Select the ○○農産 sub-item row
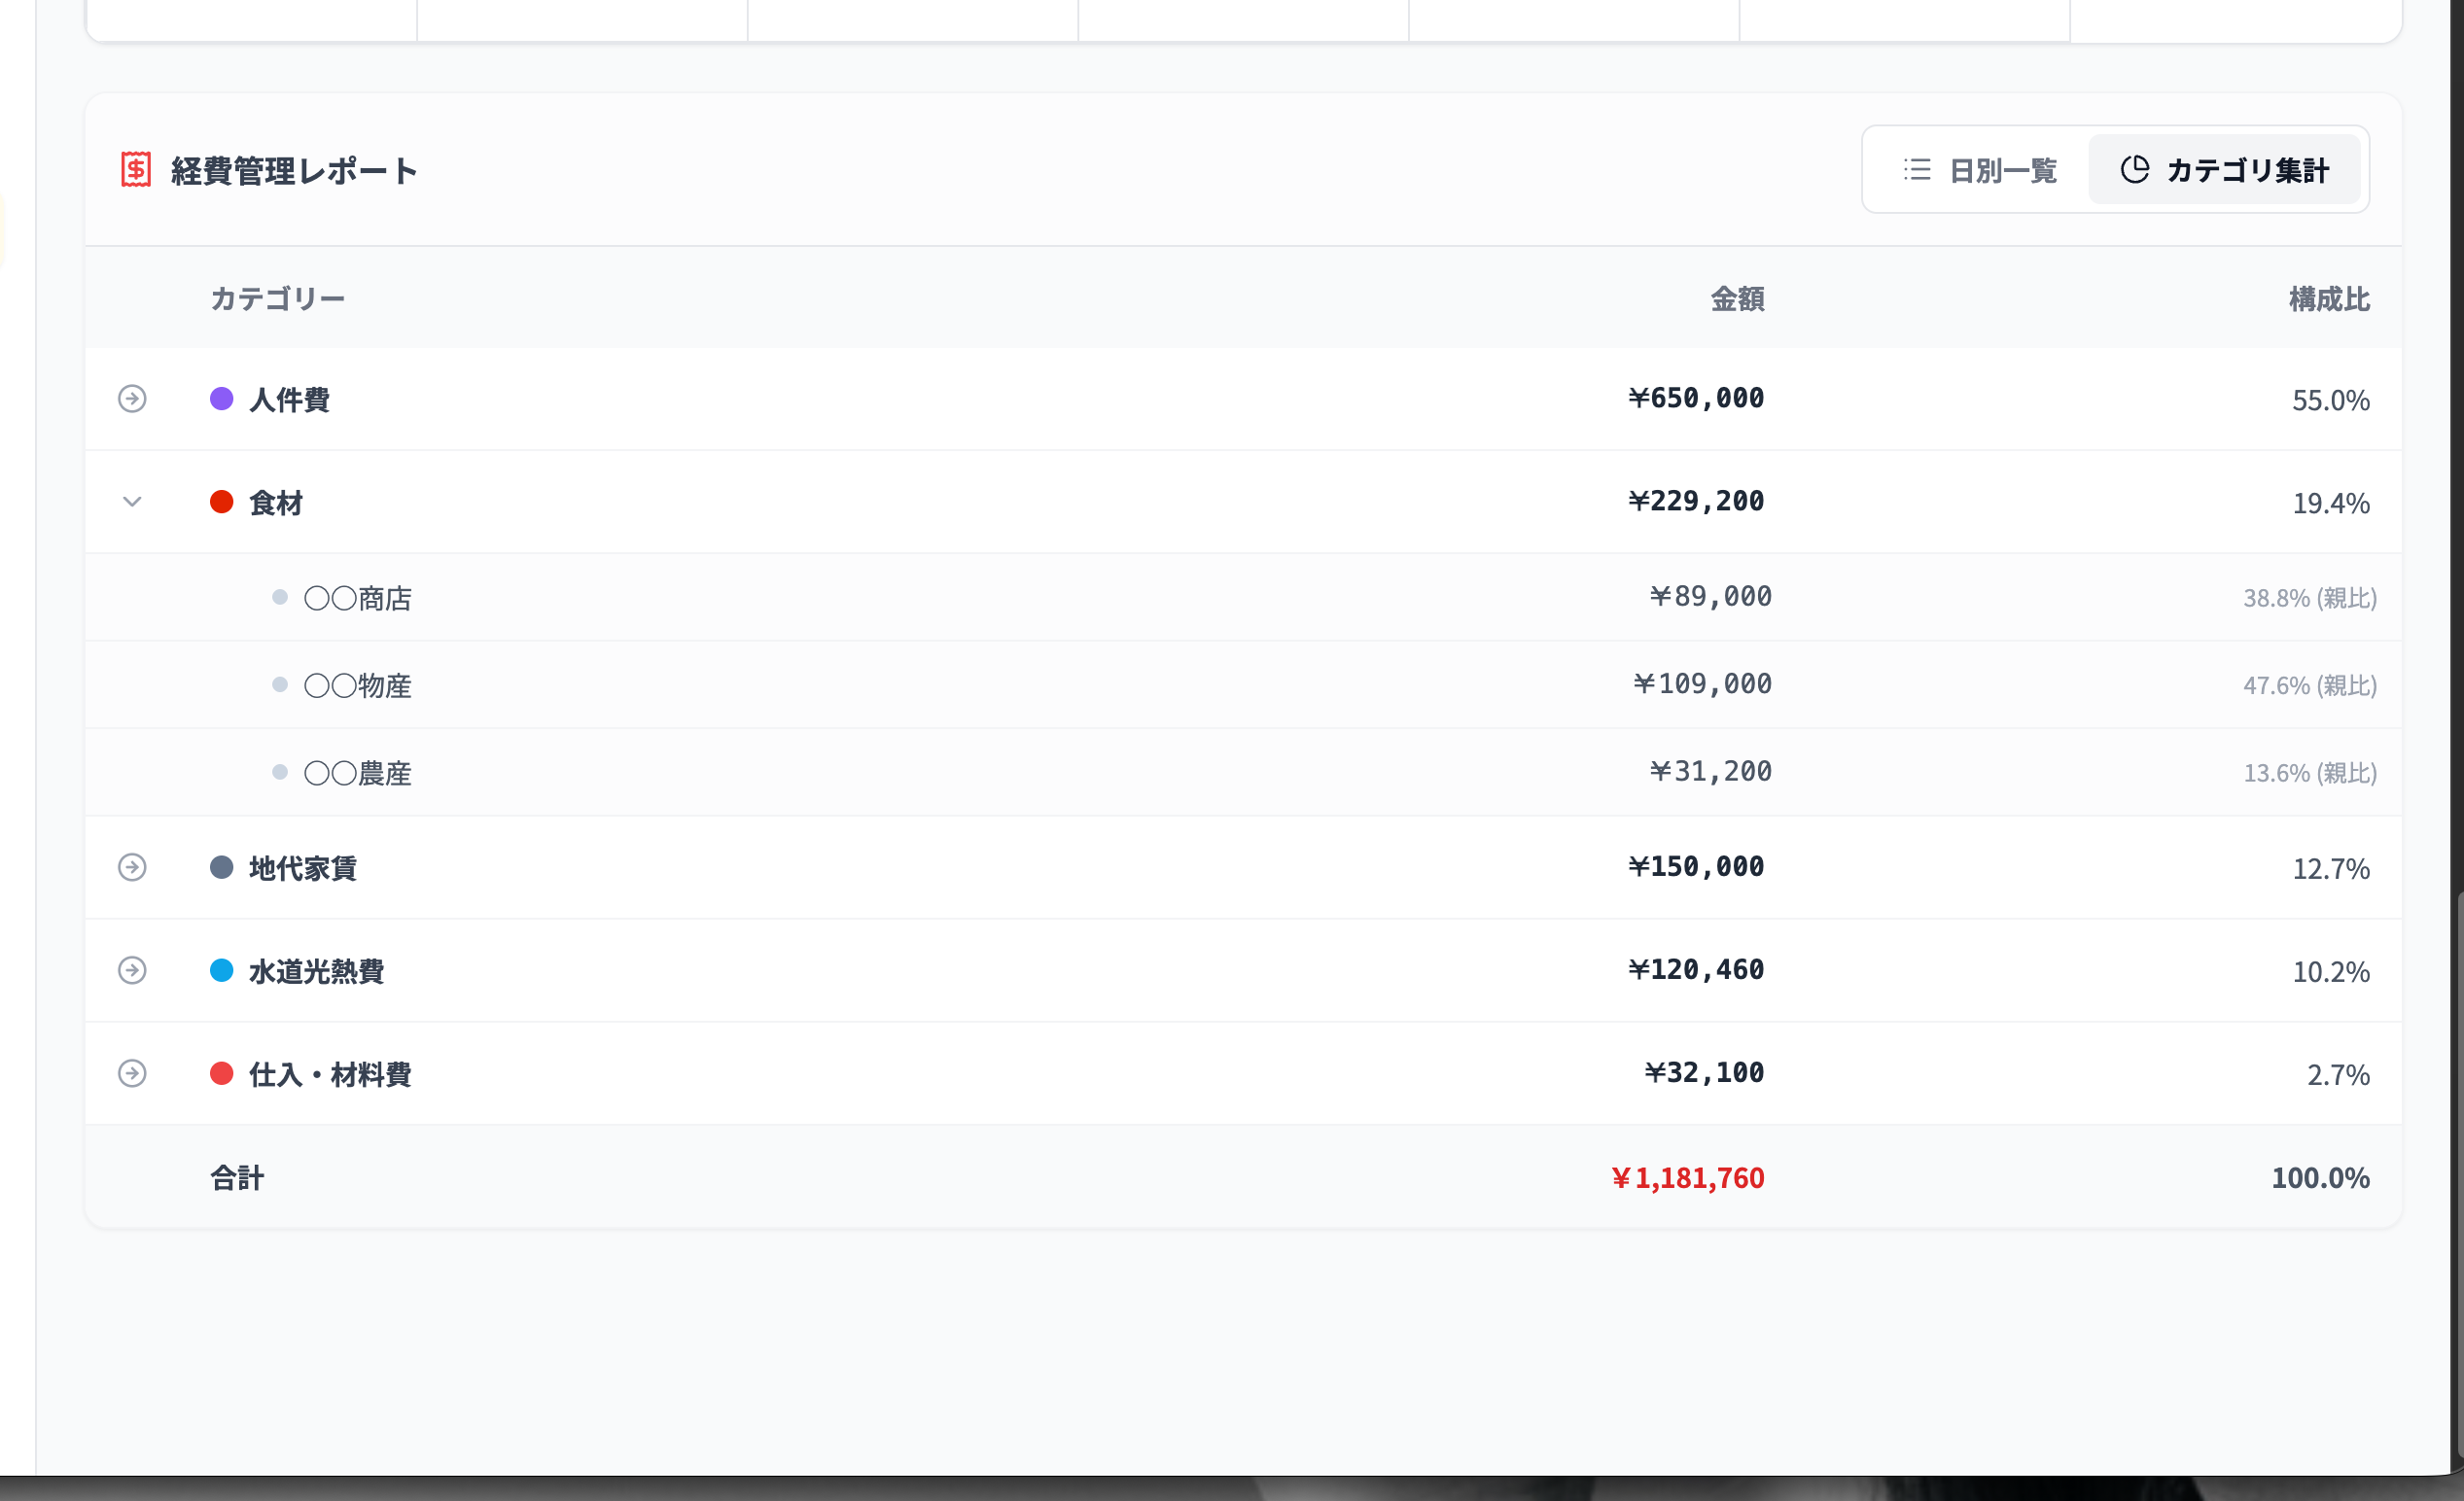2464x1501 pixels. tap(1243, 772)
